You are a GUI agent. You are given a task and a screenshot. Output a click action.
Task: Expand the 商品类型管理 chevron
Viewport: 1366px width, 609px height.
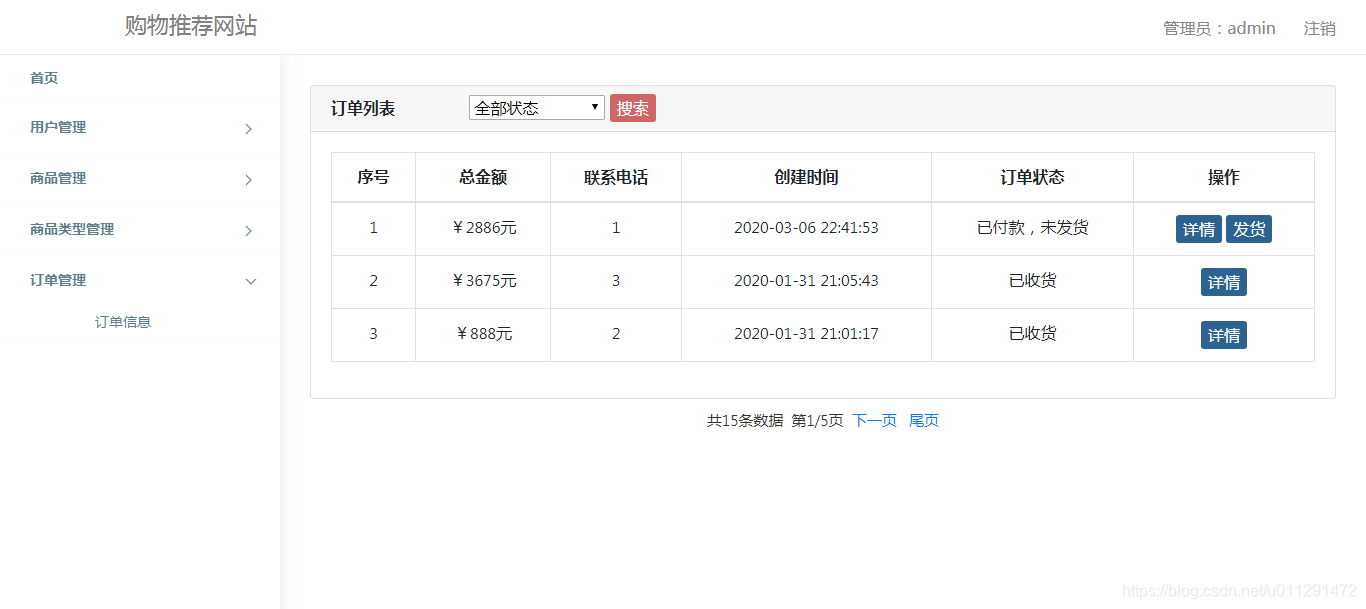pos(249,231)
